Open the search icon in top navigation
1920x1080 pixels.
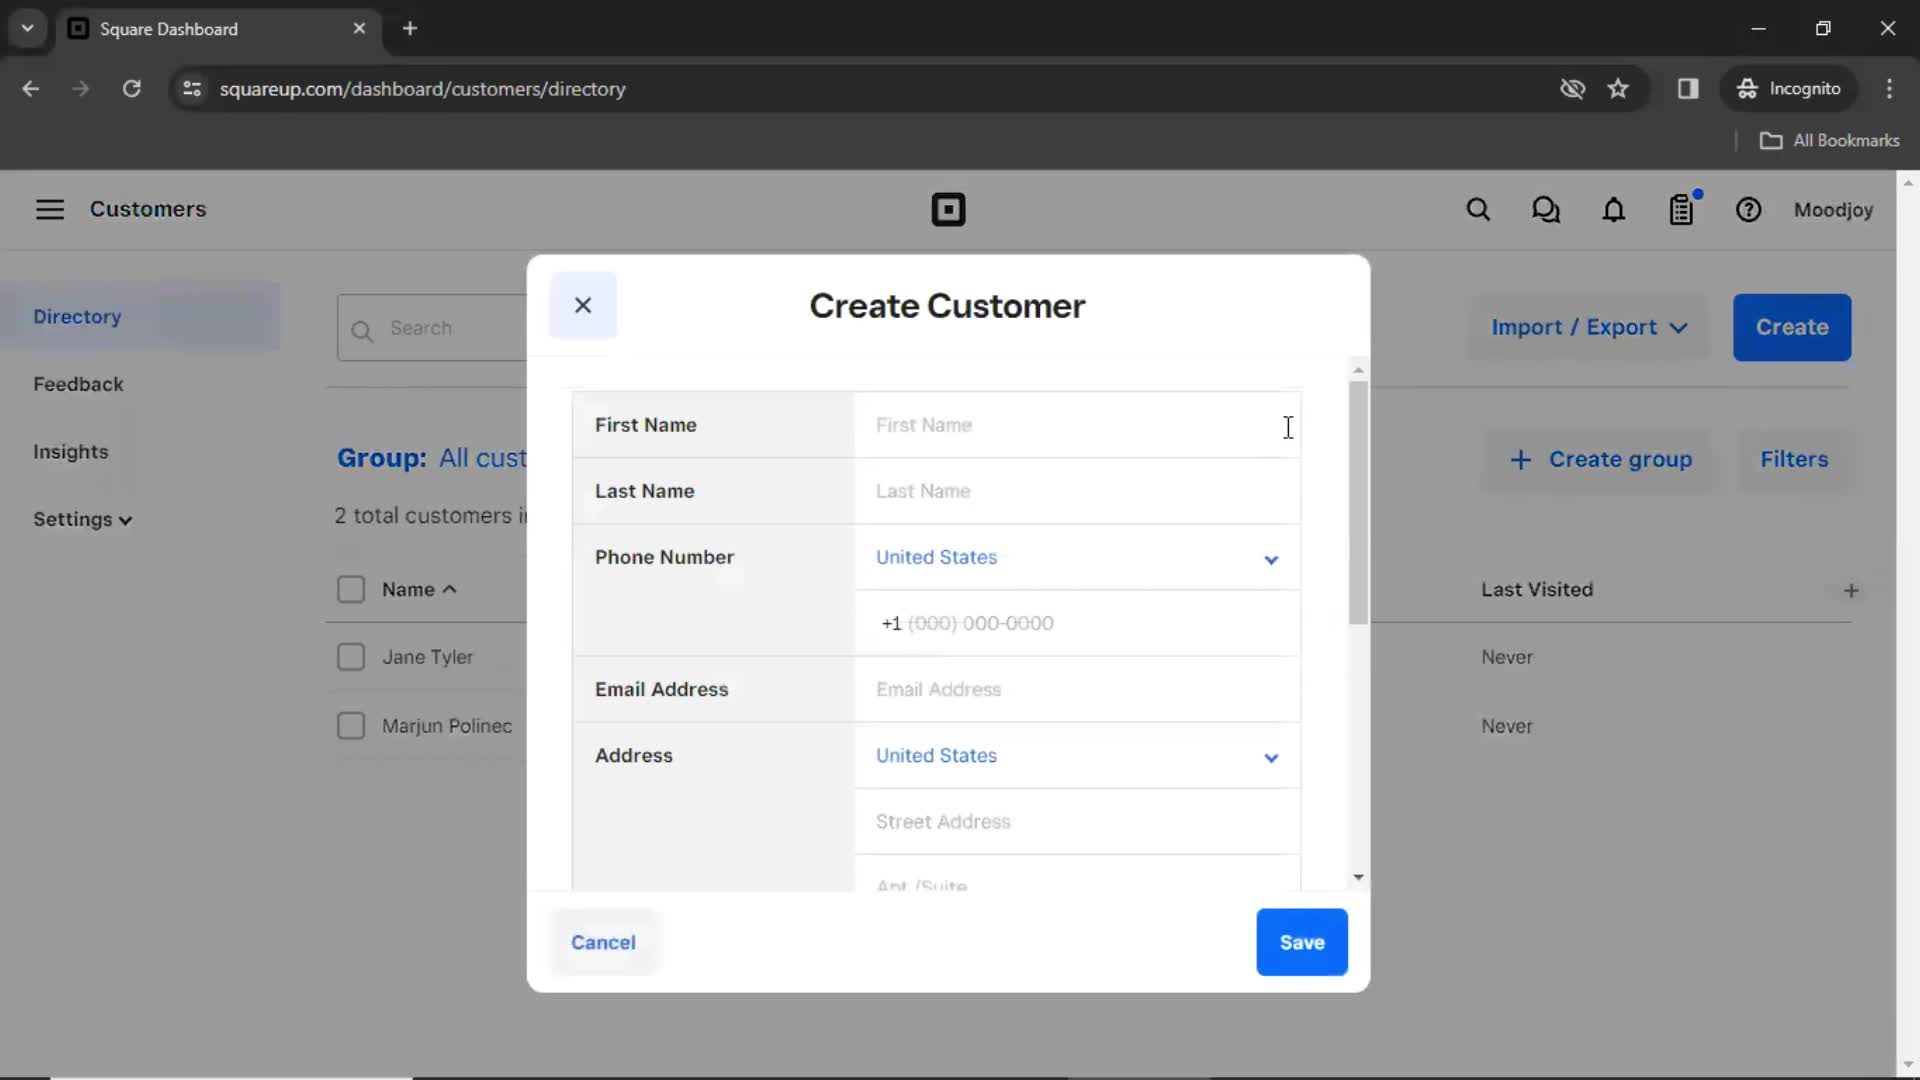tap(1477, 210)
